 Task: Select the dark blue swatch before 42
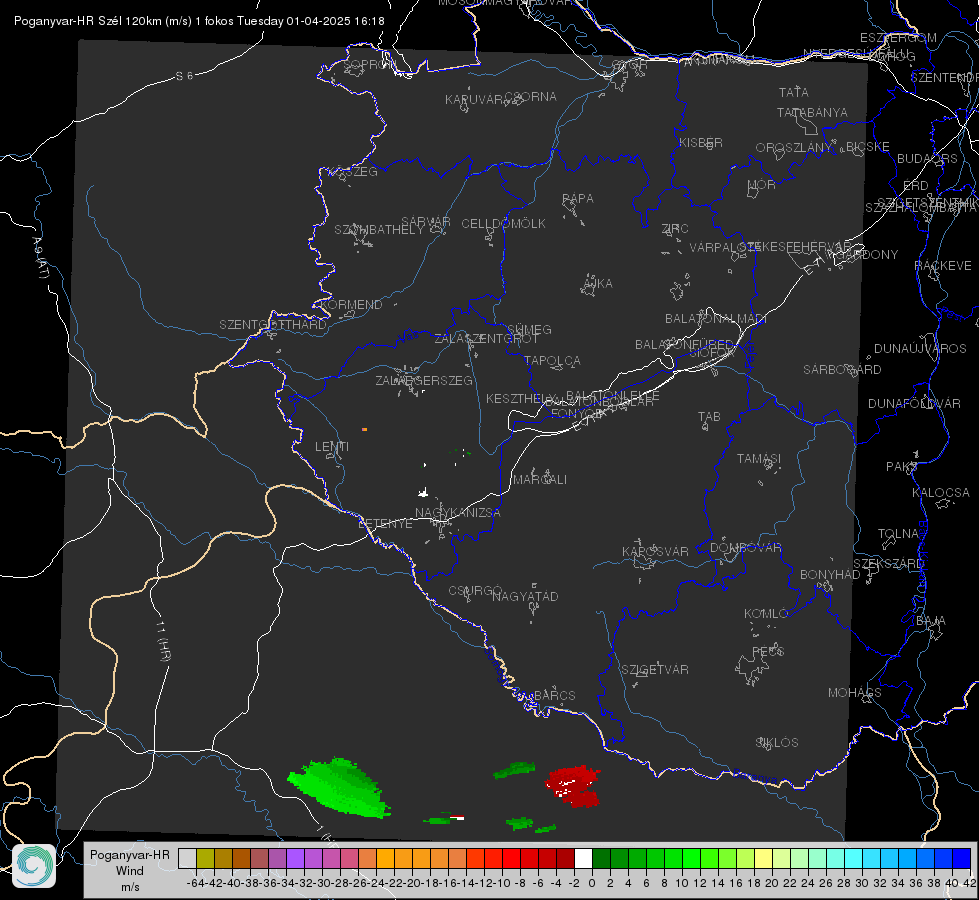pyautogui.click(x=961, y=858)
